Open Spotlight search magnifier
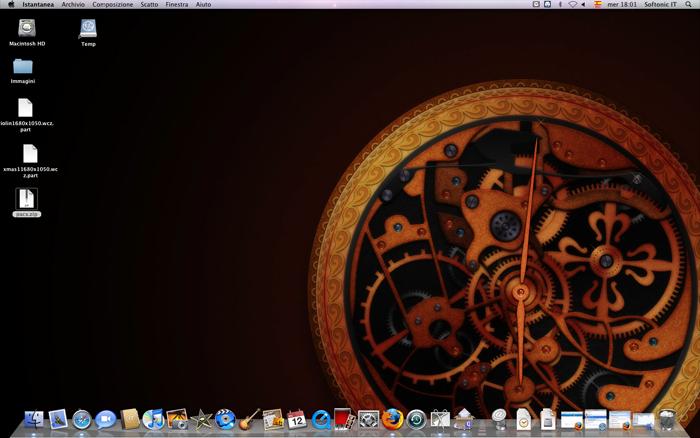 point(688,4)
